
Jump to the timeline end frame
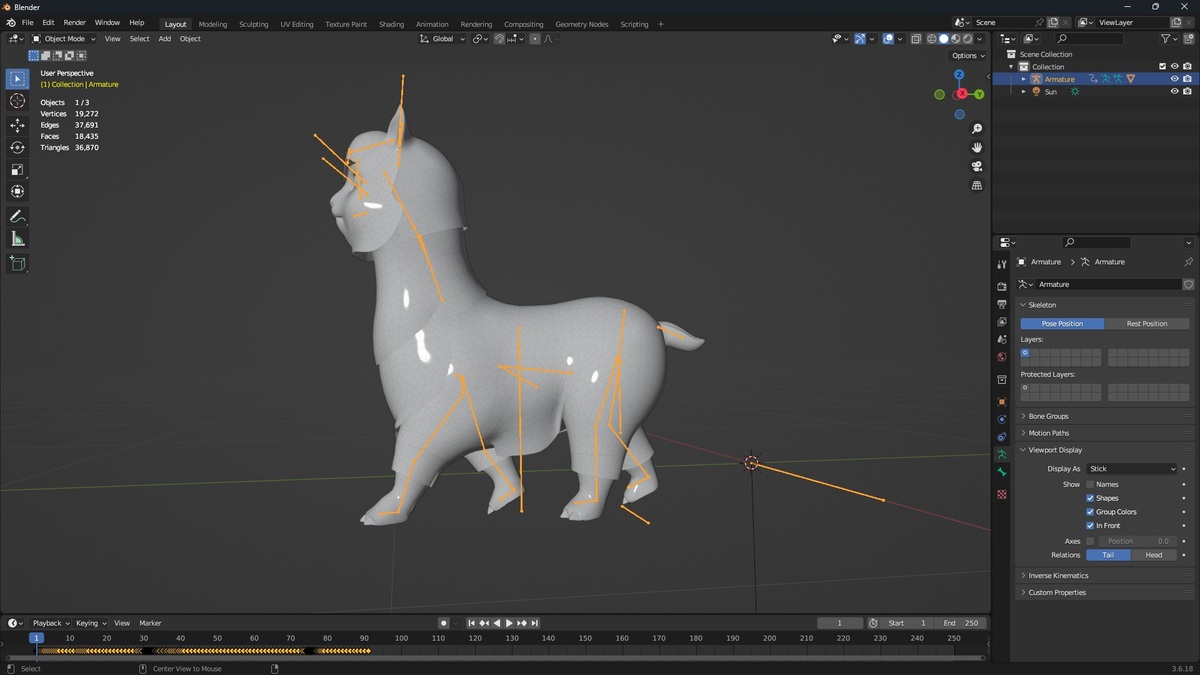(x=535, y=623)
